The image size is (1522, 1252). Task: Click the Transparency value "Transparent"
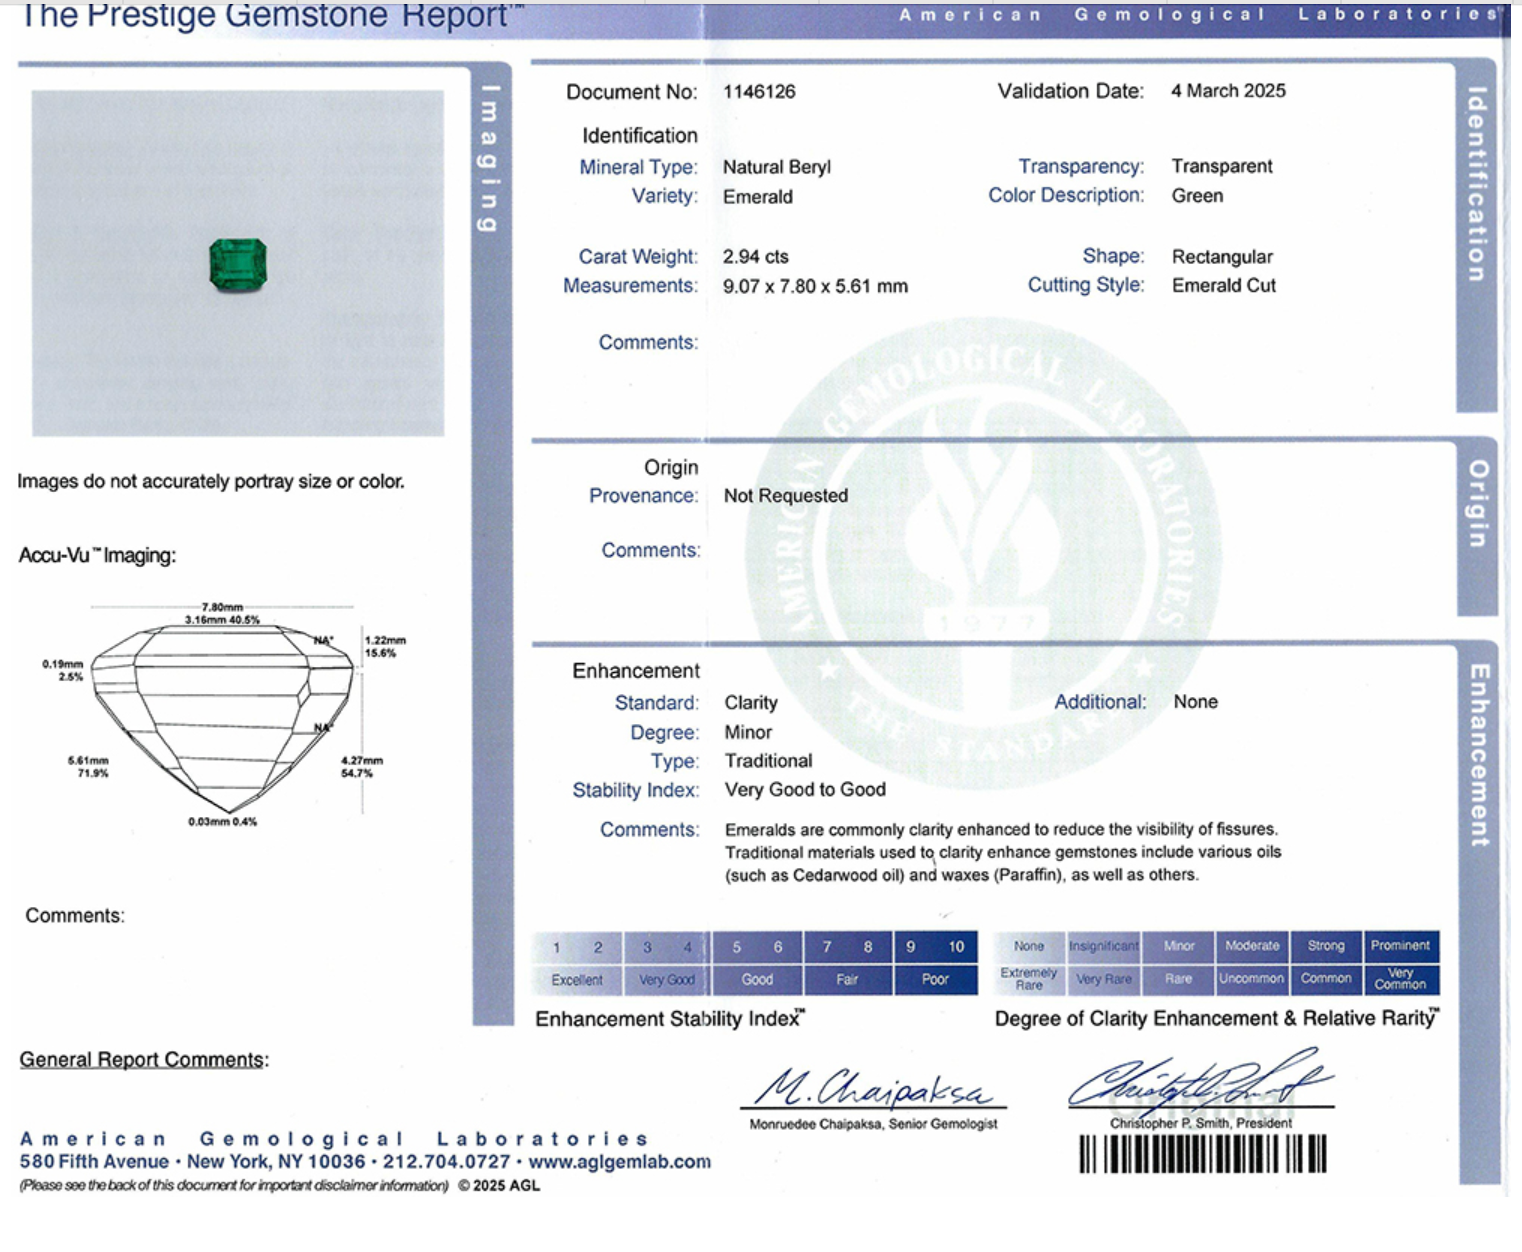[x=1222, y=166]
